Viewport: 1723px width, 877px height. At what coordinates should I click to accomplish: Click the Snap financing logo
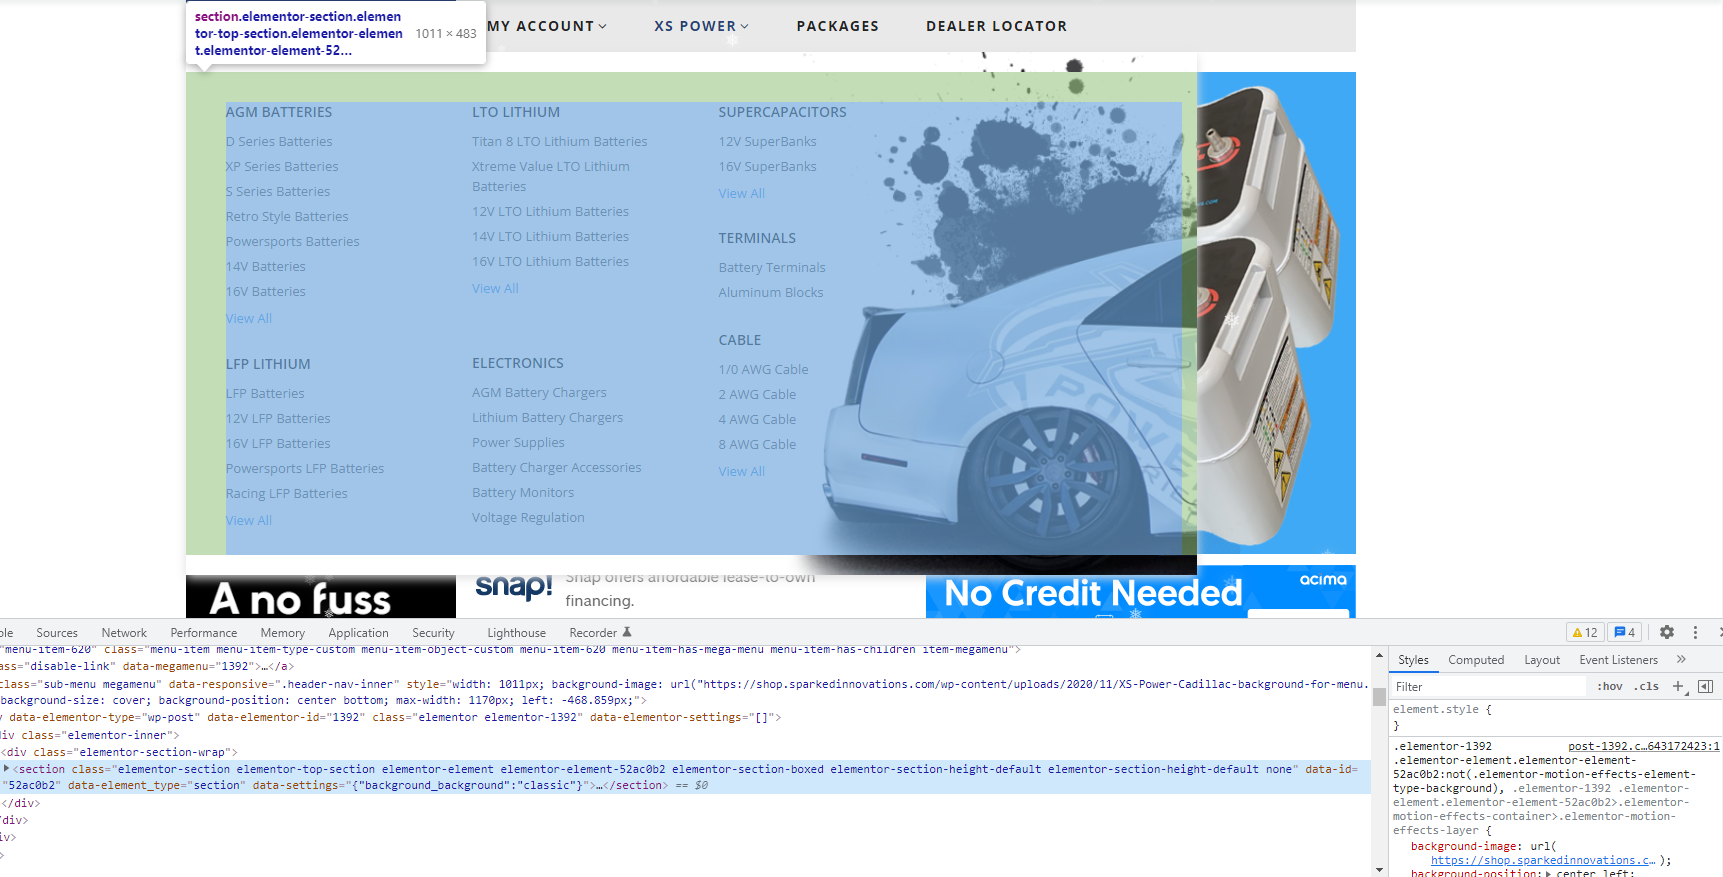click(x=513, y=586)
